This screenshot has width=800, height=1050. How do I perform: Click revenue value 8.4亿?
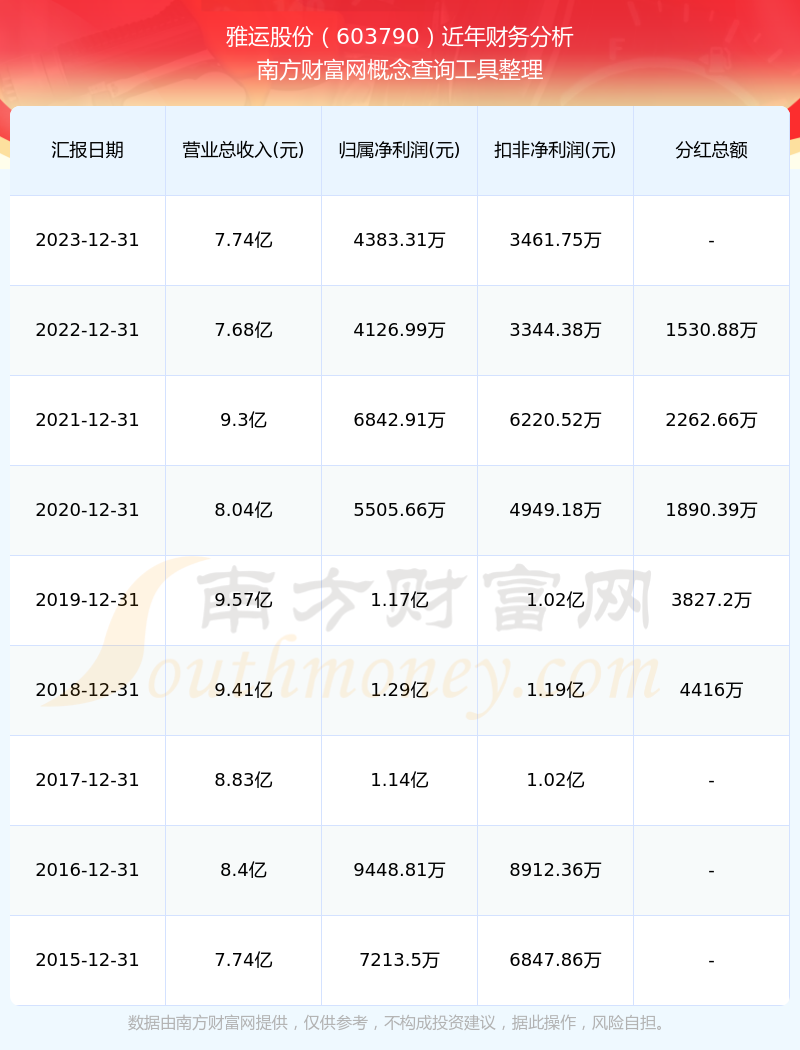[x=244, y=871]
